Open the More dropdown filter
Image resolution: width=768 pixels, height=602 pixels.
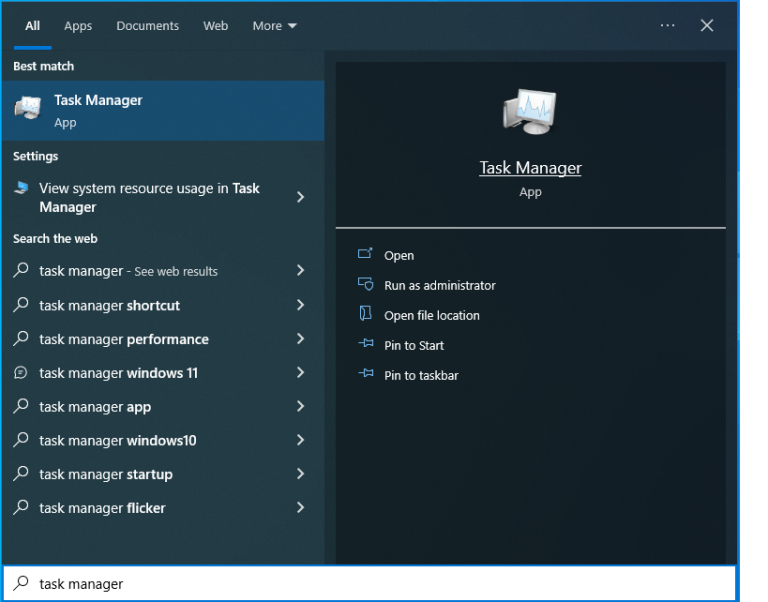click(274, 25)
